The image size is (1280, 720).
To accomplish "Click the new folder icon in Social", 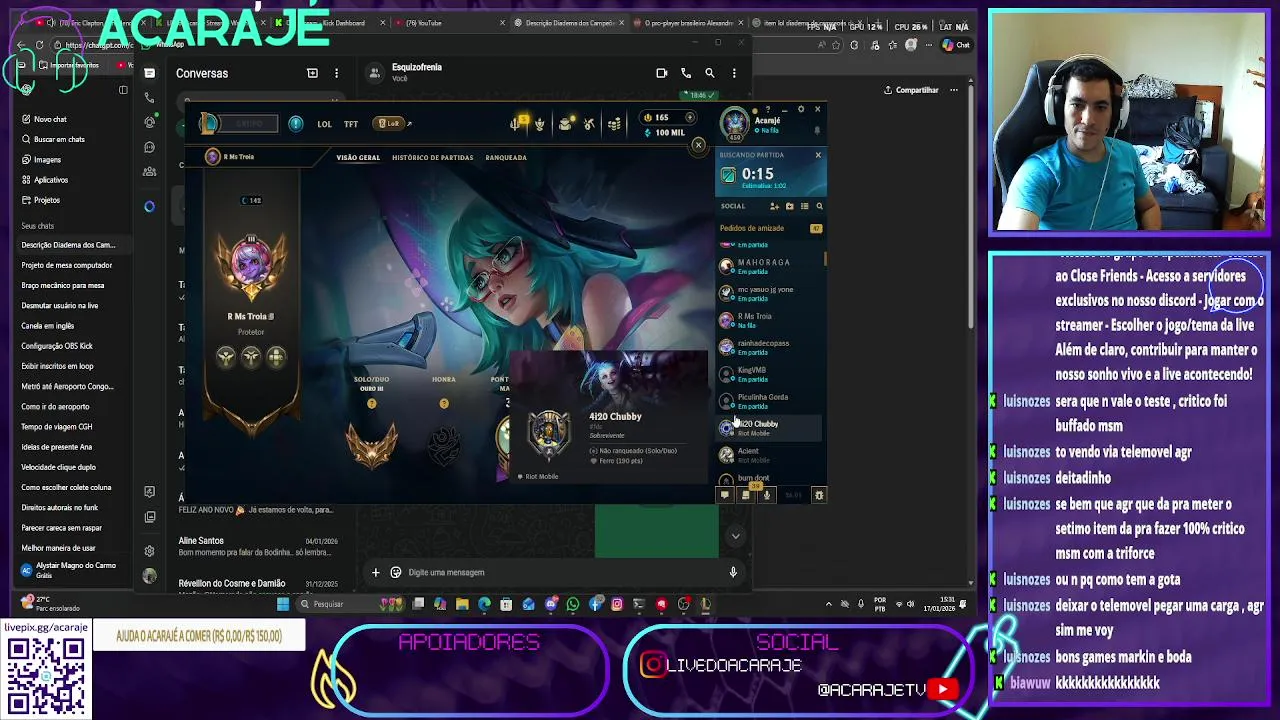I will click(789, 206).
